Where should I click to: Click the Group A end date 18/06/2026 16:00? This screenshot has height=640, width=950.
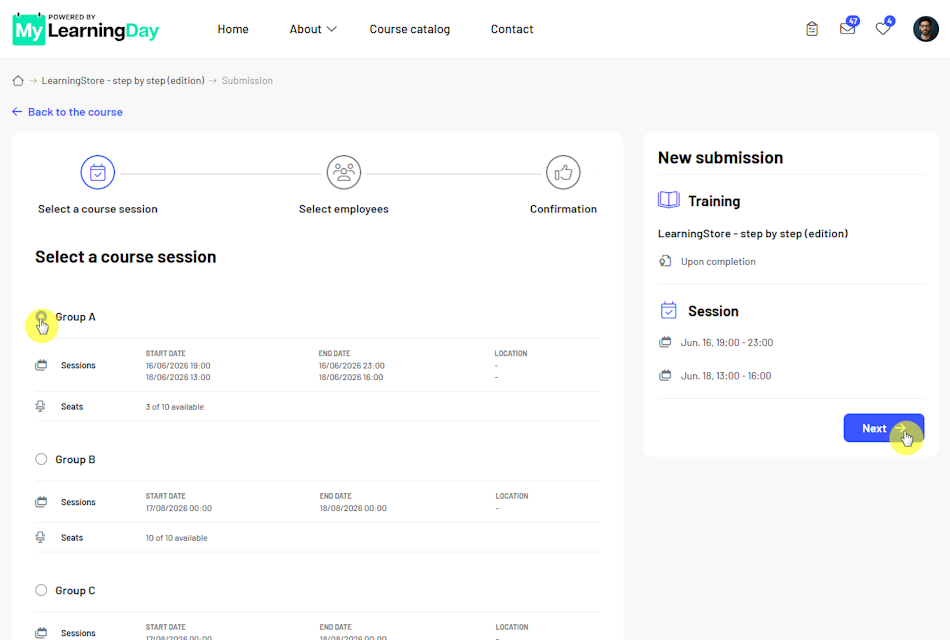click(x=351, y=377)
